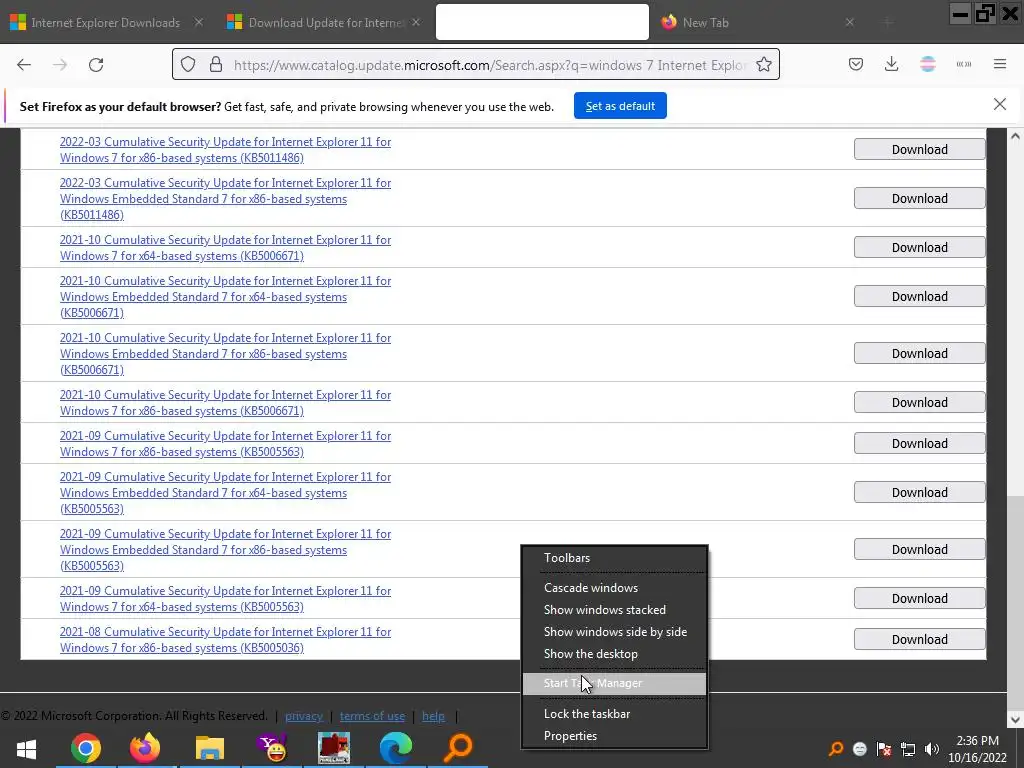Click the round grey system tray icon
This screenshot has height=768, width=1024.
(859, 749)
